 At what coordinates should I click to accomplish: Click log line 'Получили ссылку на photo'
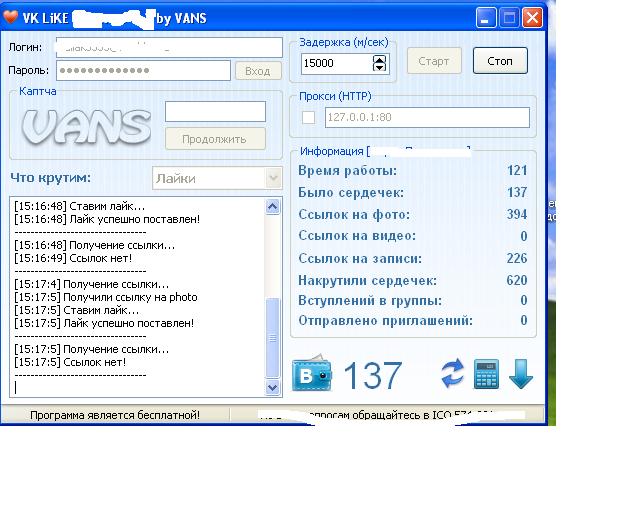click(130, 297)
